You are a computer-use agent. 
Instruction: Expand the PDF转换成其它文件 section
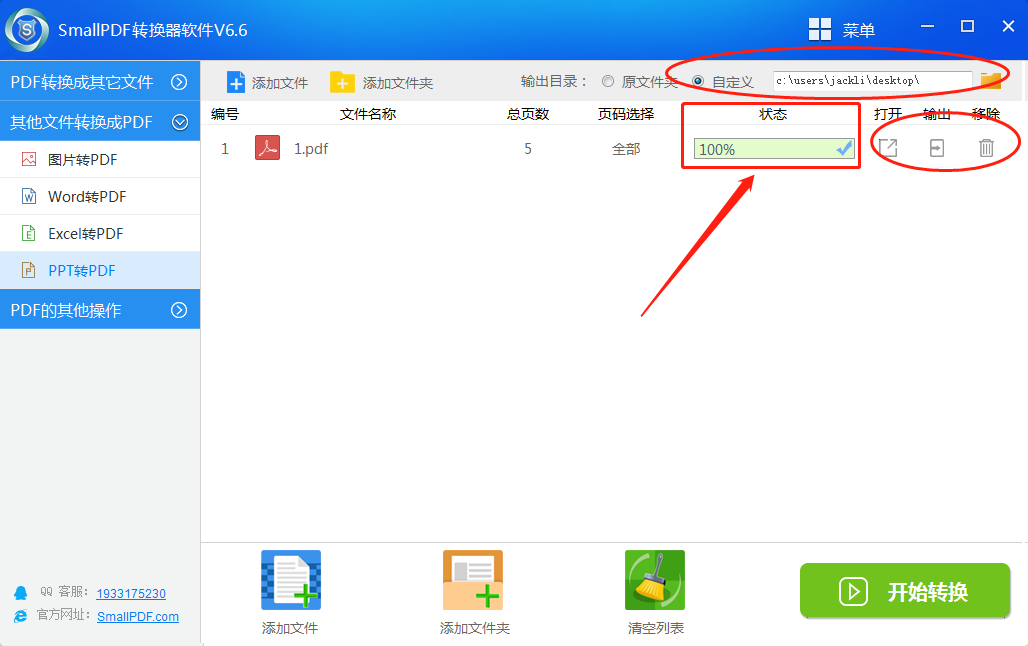[179, 82]
